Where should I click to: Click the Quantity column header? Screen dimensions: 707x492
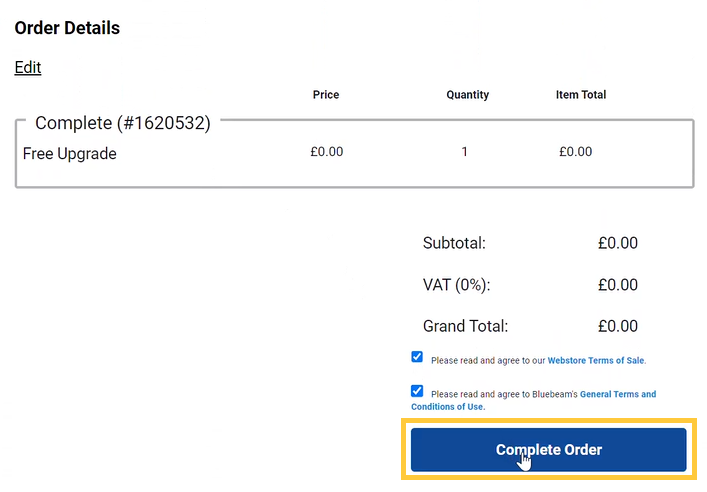coord(468,95)
